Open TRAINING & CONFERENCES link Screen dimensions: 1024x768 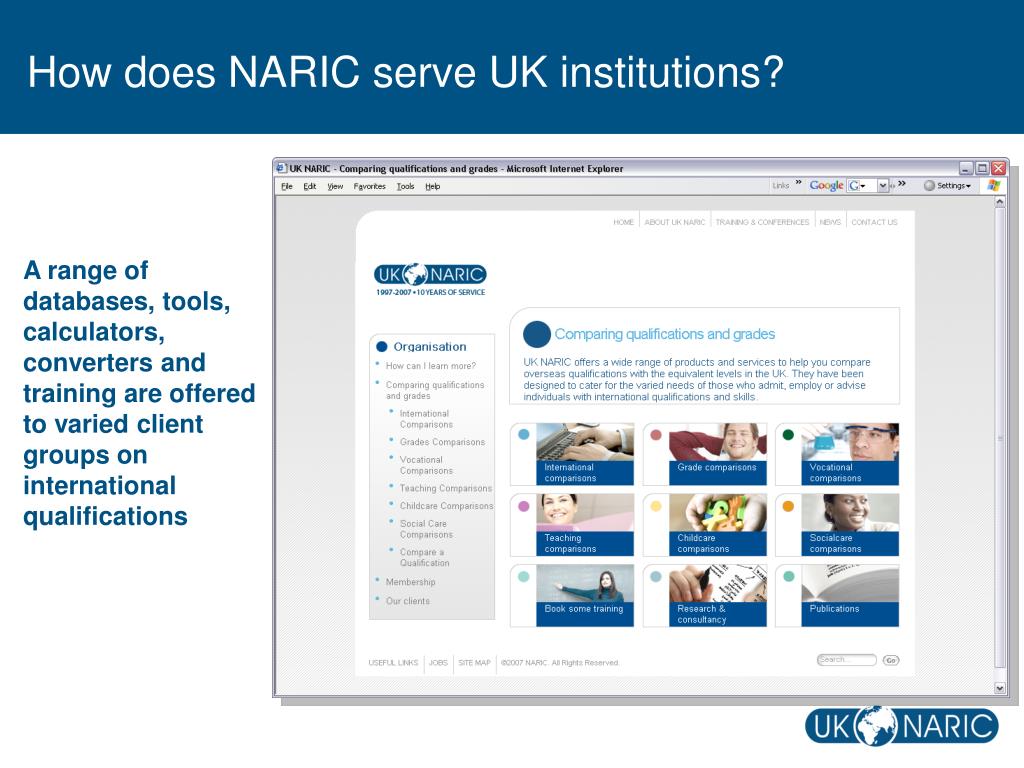762,222
